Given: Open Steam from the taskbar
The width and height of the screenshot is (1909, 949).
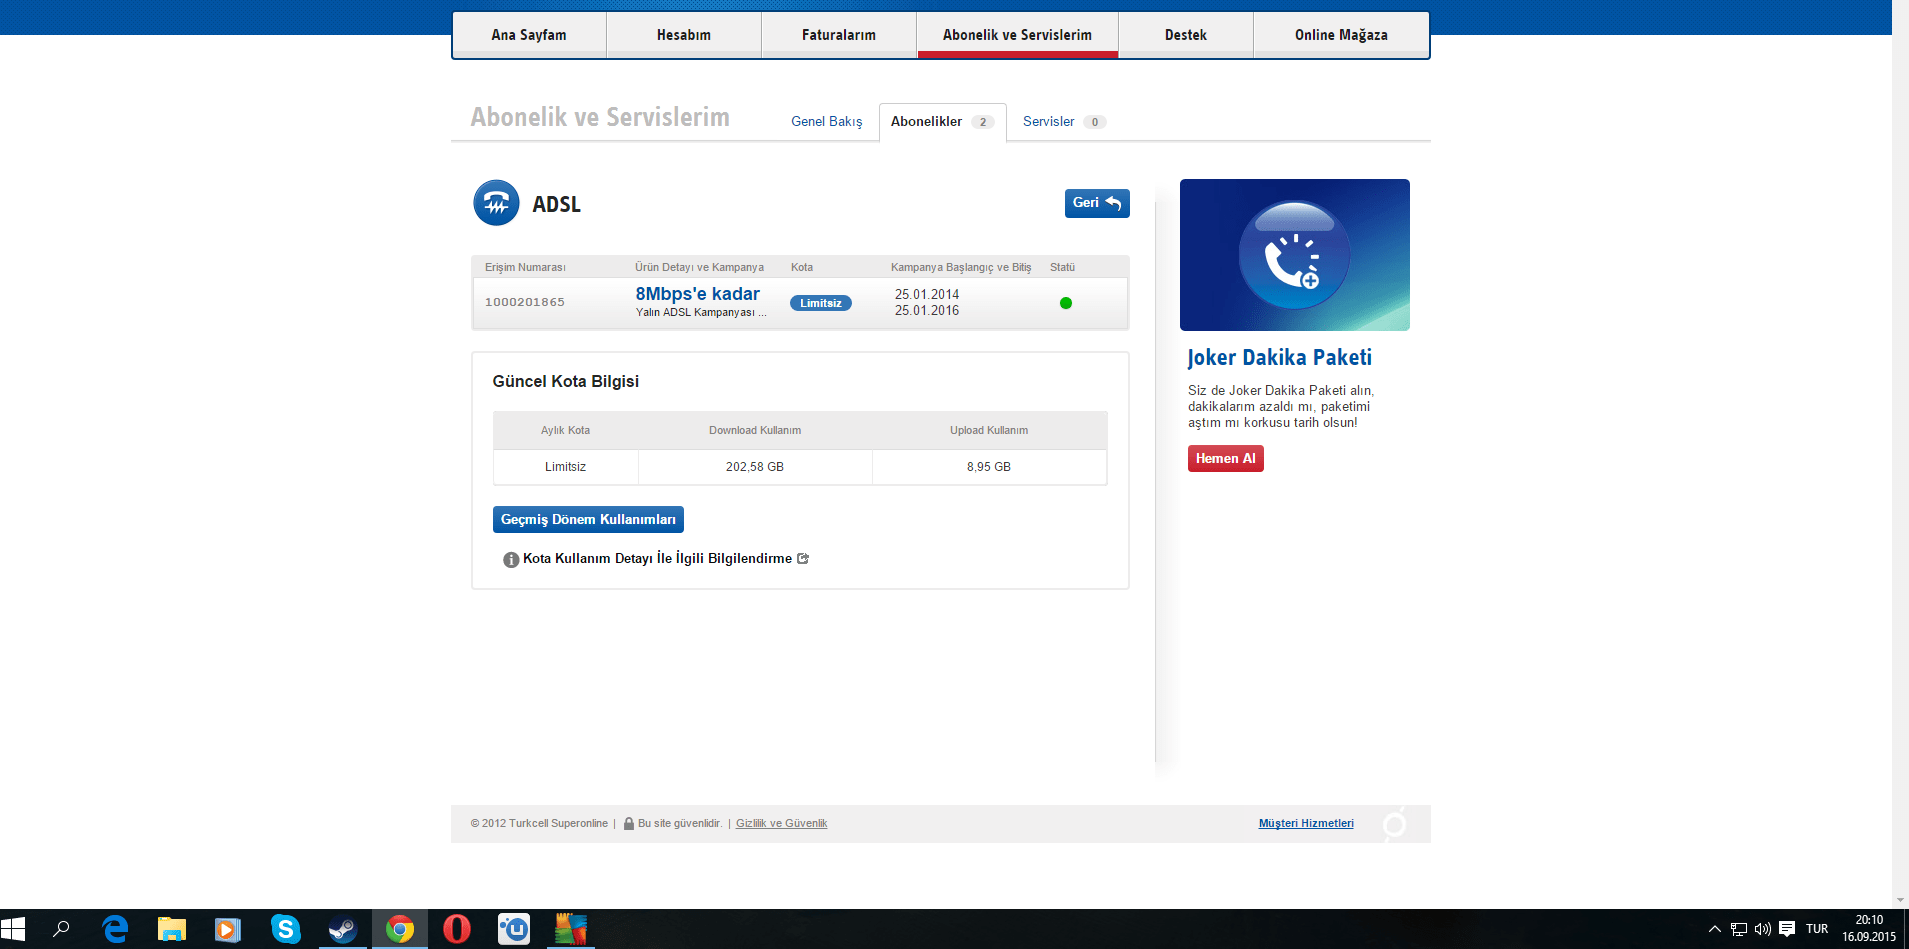Looking at the screenshot, I should point(343,929).
